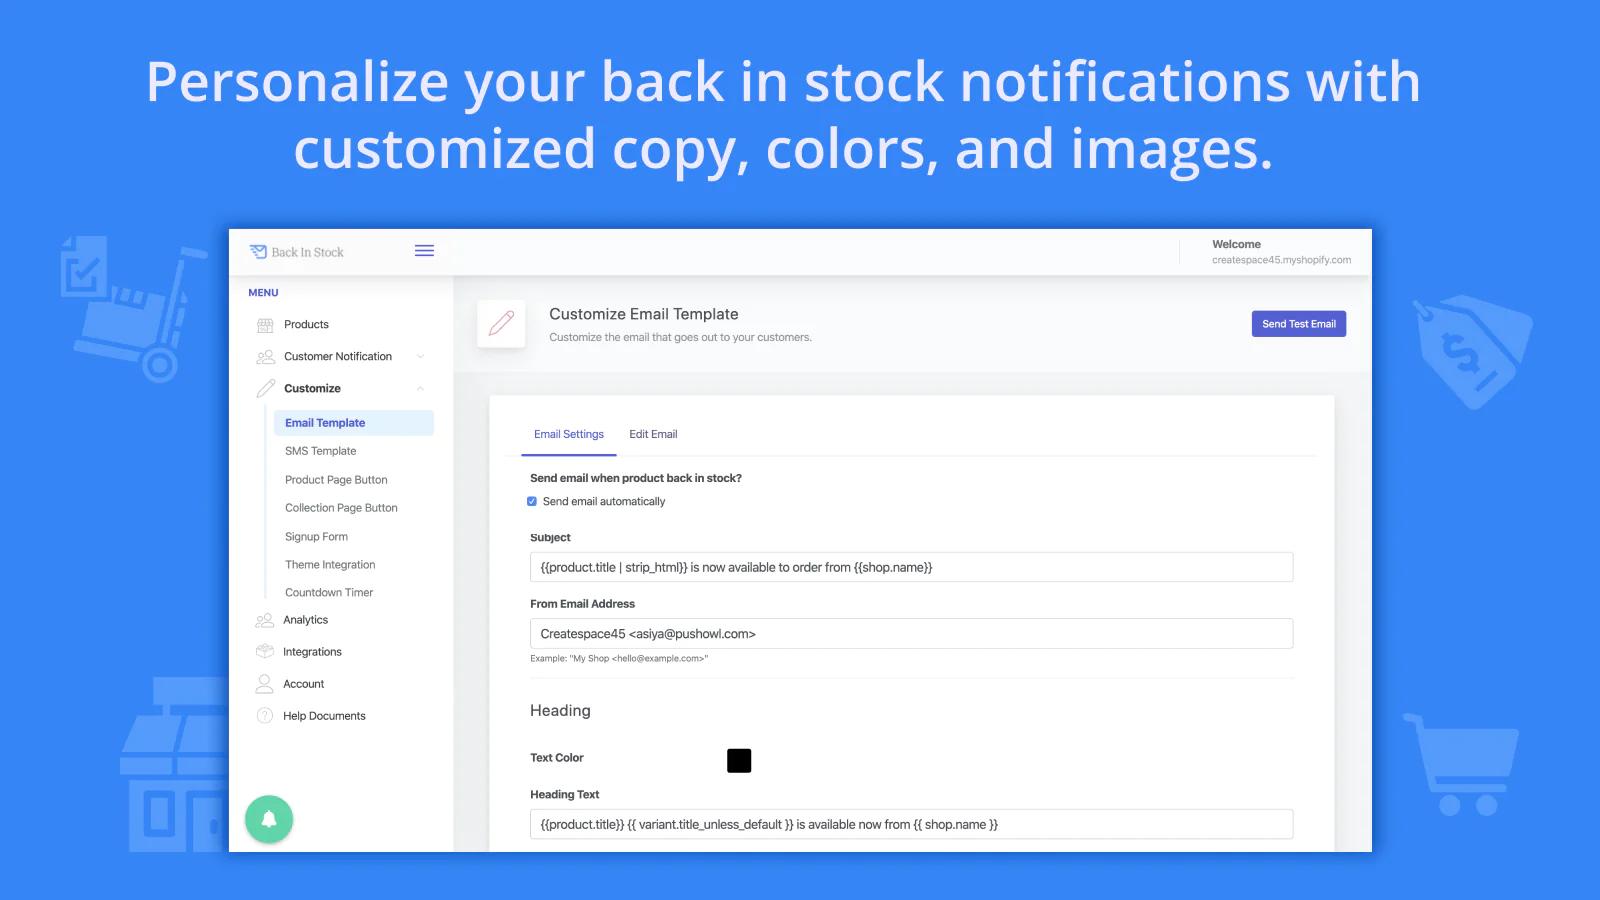Switch to the Edit Email tab
The width and height of the screenshot is (1600, 900).
pyautogui.click(x=653, y=435)
